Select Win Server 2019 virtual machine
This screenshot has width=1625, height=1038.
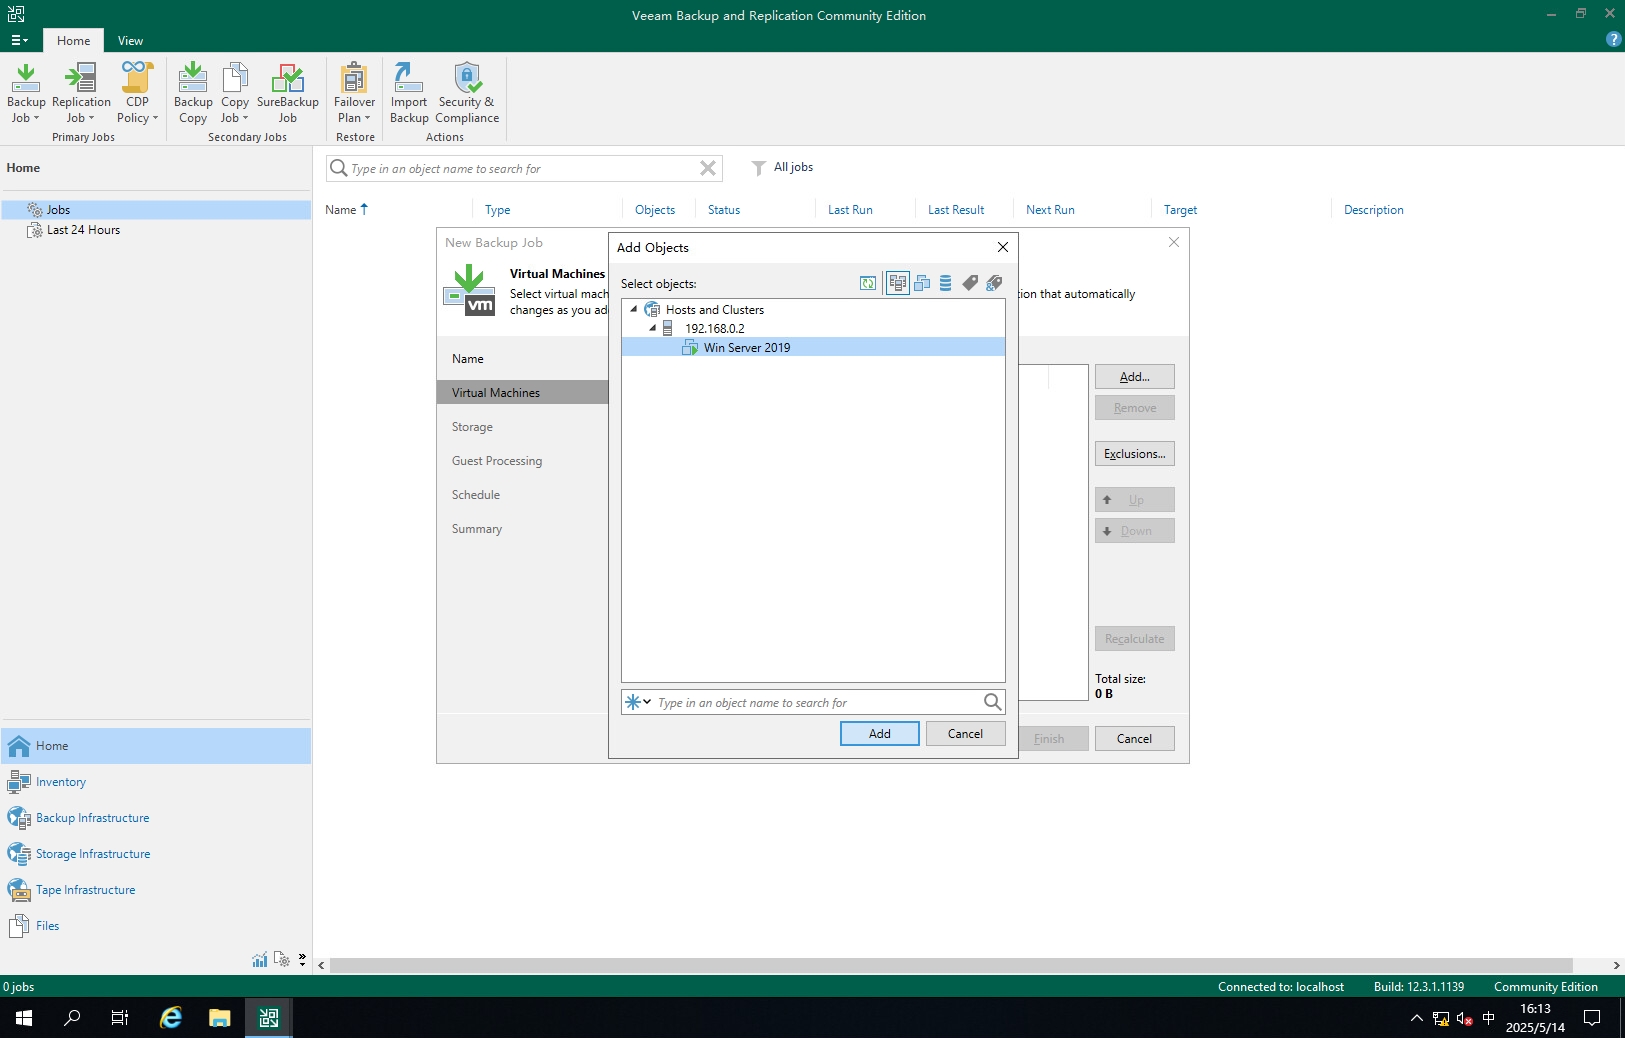(x=746, y=348)
